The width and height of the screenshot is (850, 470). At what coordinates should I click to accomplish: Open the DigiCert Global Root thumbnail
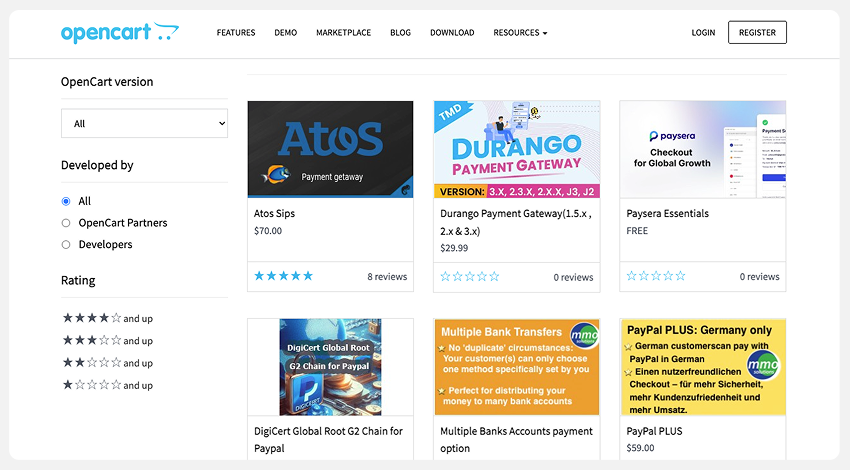click(x=330, y=367)
